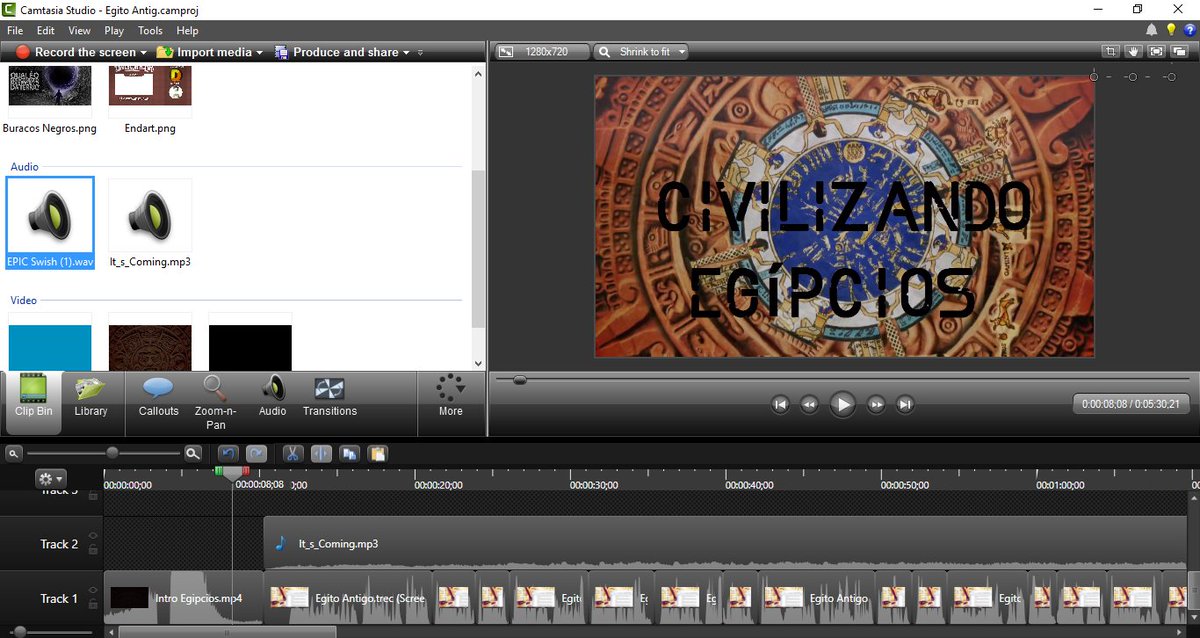Open the Play menu

114,31
